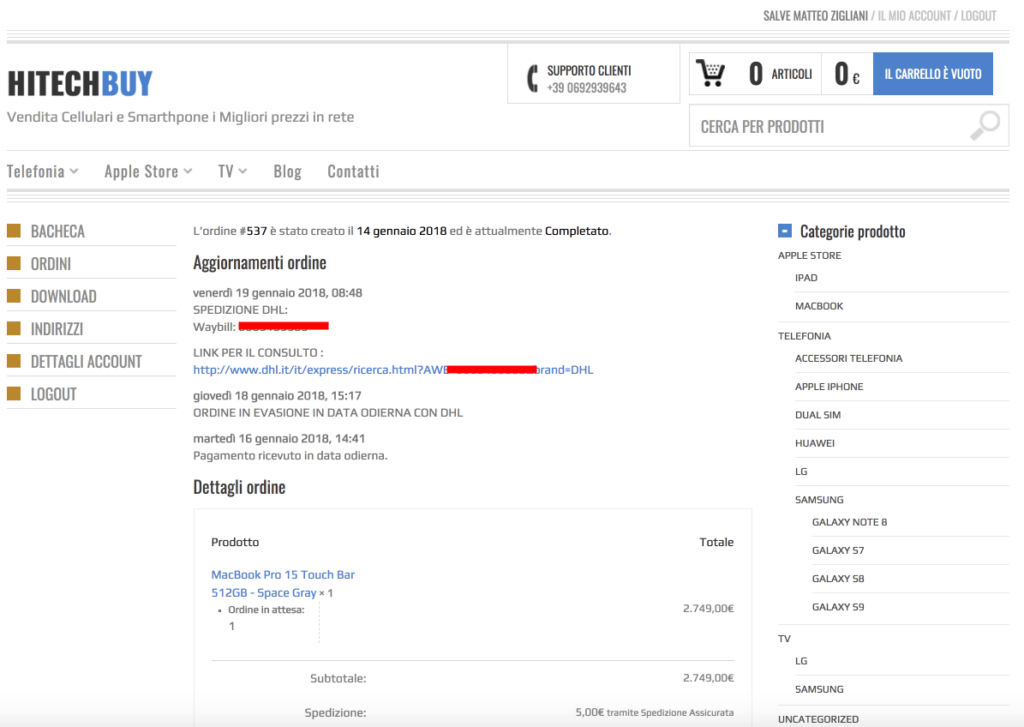
Task: Open SAMSUNG category under TV
Action: click(819, 689)
